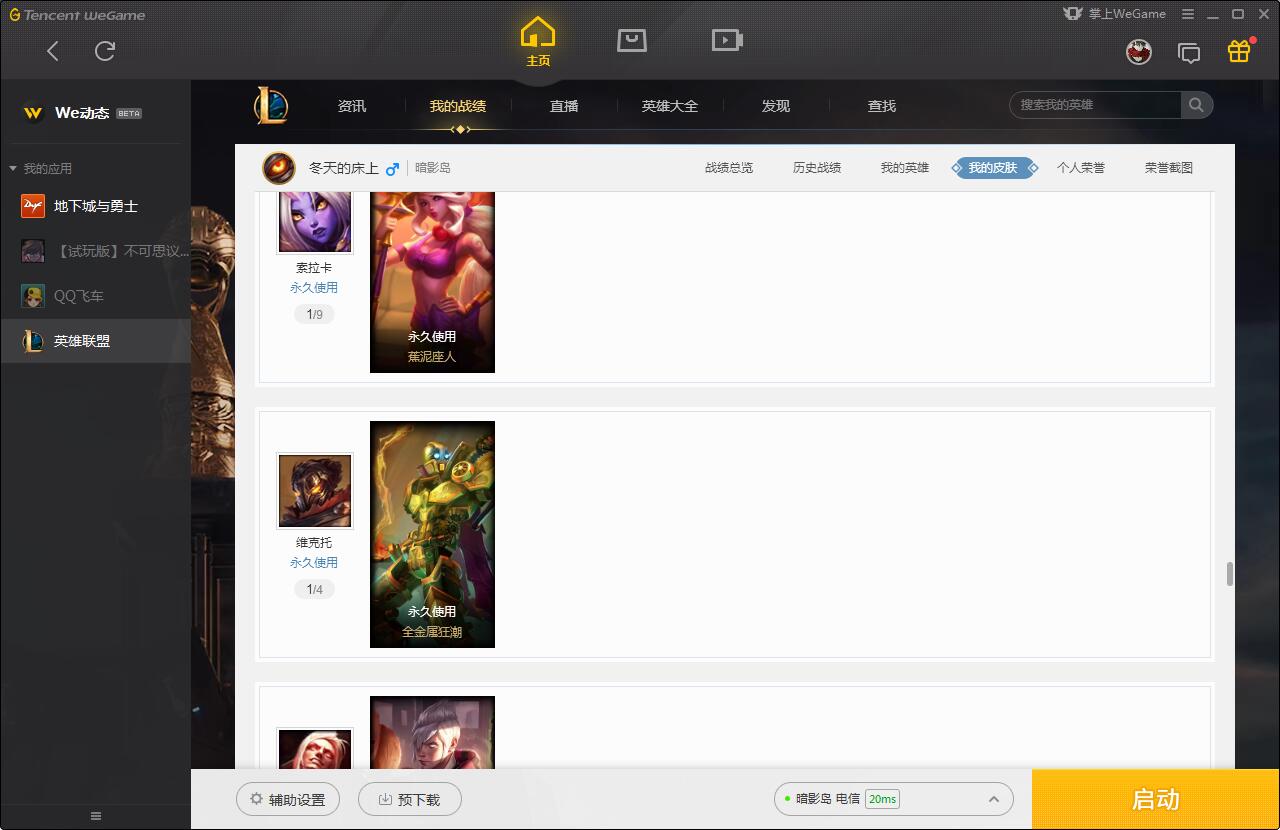The height and width of the screenshot is (830, 1280).
Task: Click the summoner profile avatar
Action: [279, 168]
